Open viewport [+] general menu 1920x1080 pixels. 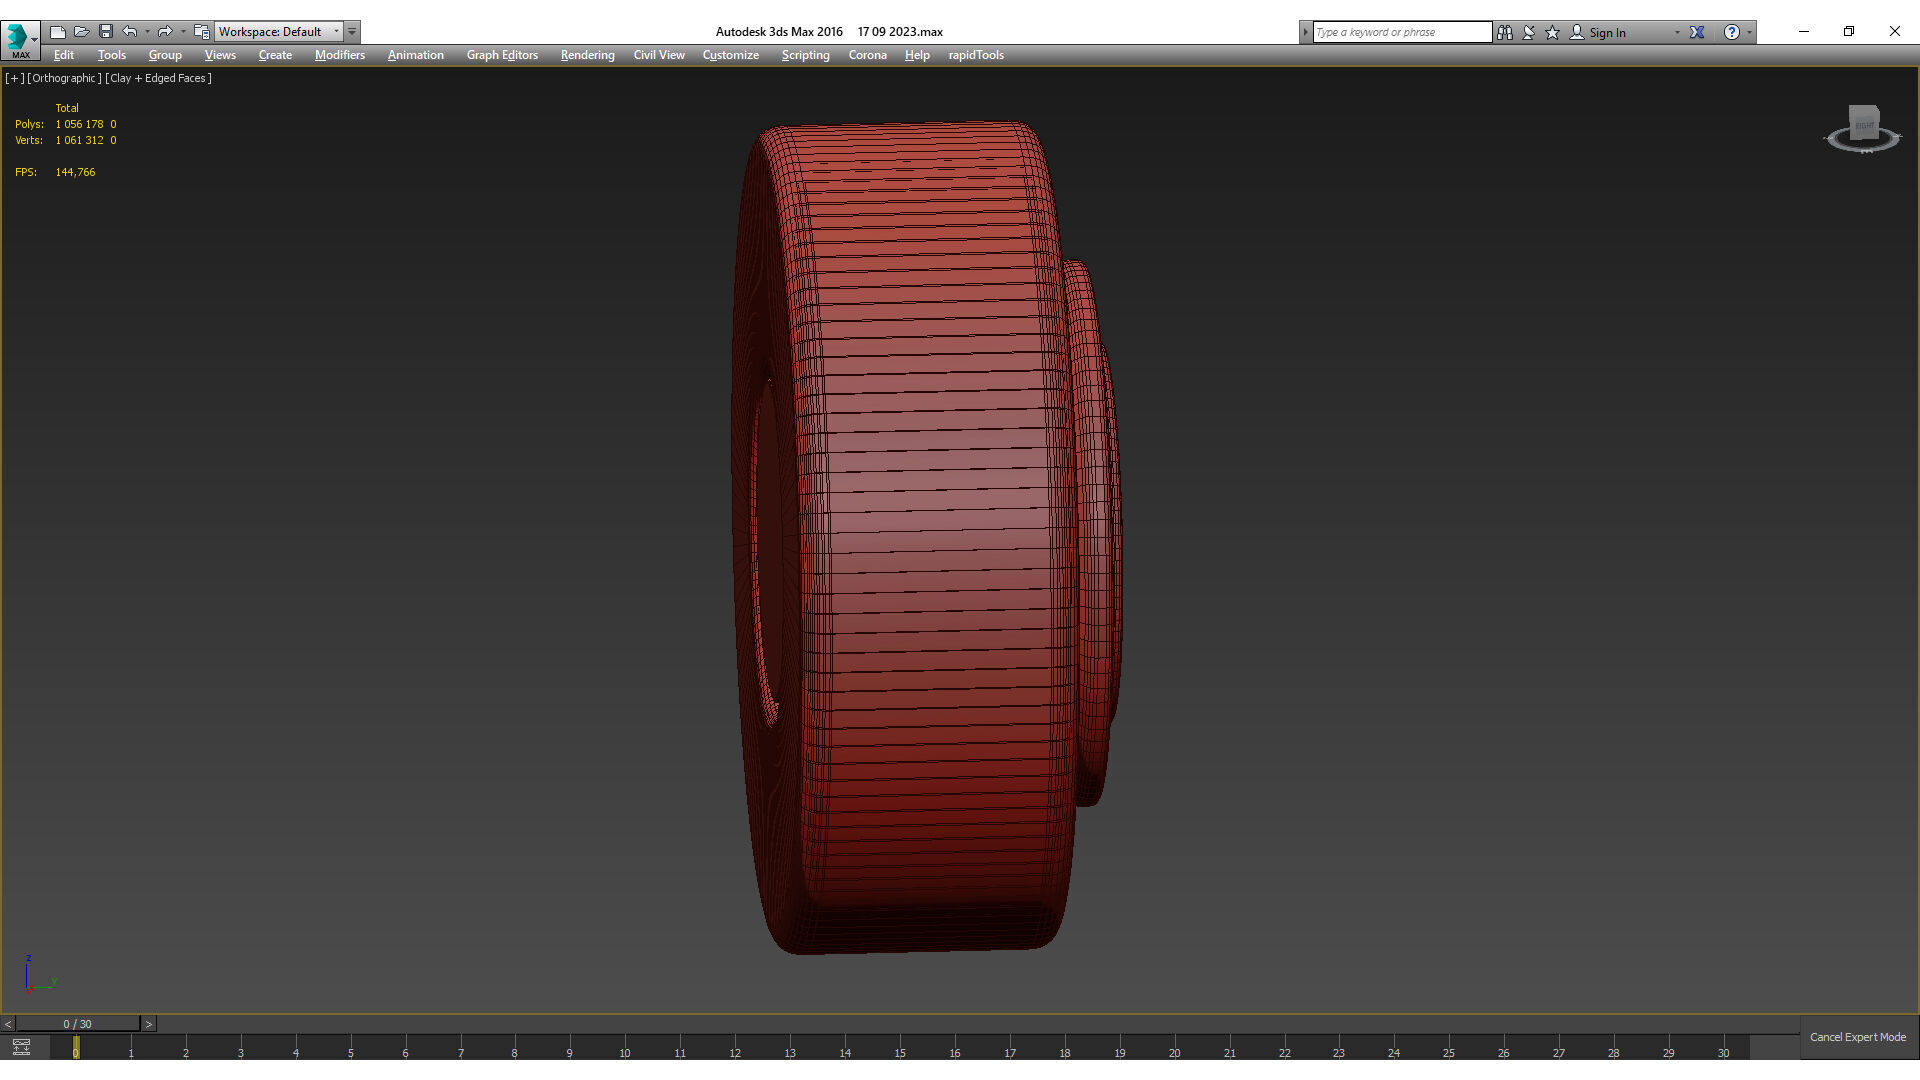(x=15, y=78)
